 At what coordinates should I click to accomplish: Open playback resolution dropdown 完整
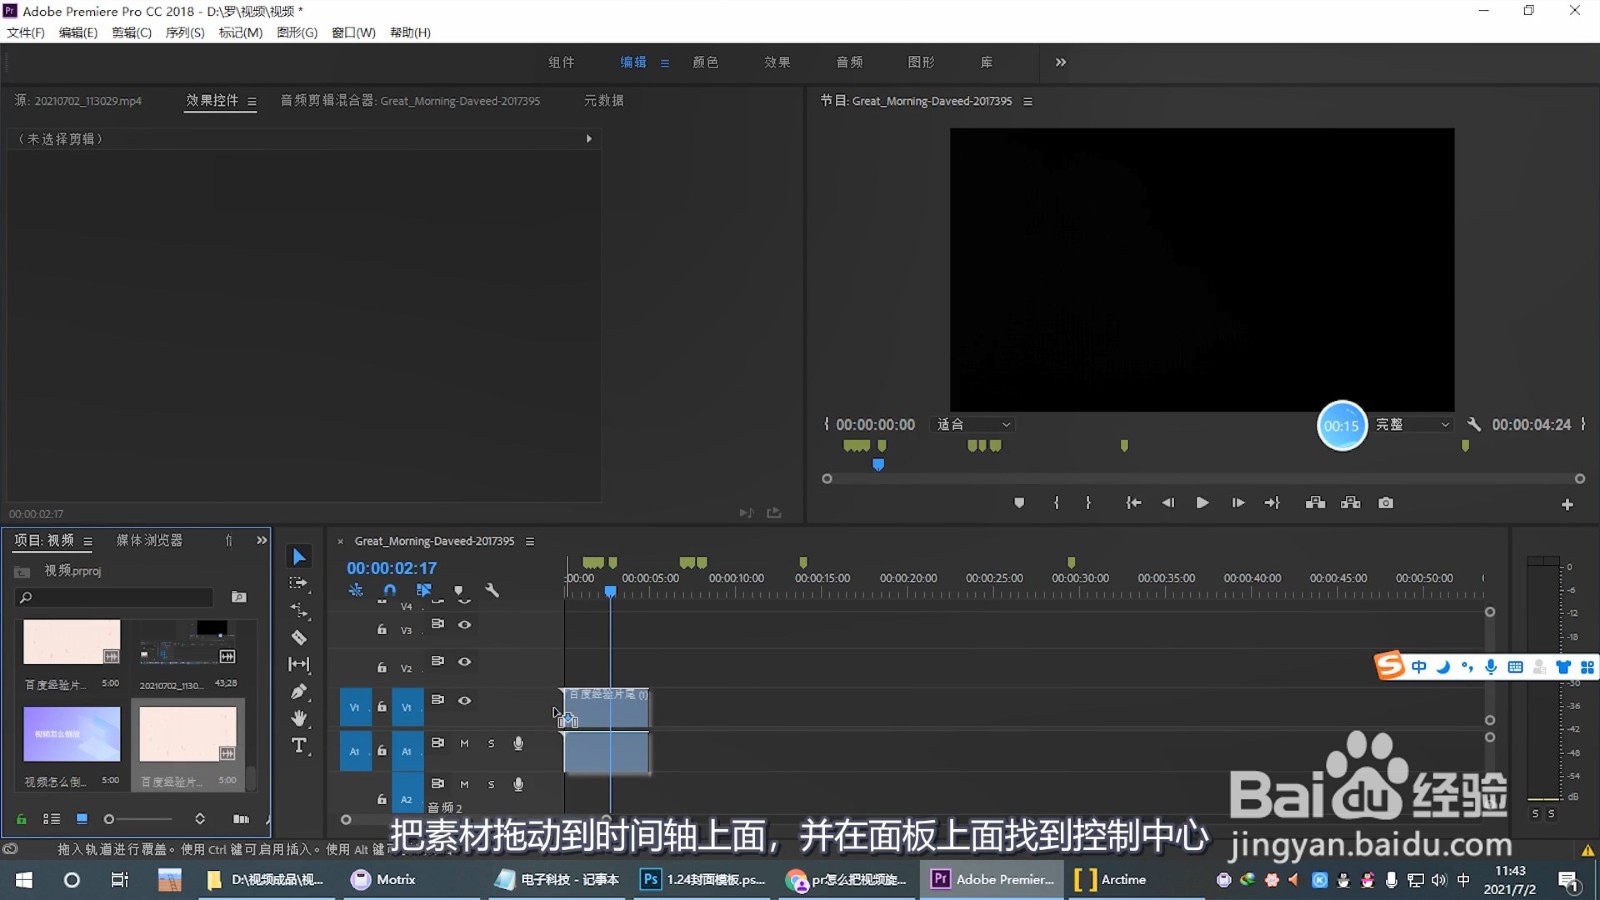(x=1413, y=425)
